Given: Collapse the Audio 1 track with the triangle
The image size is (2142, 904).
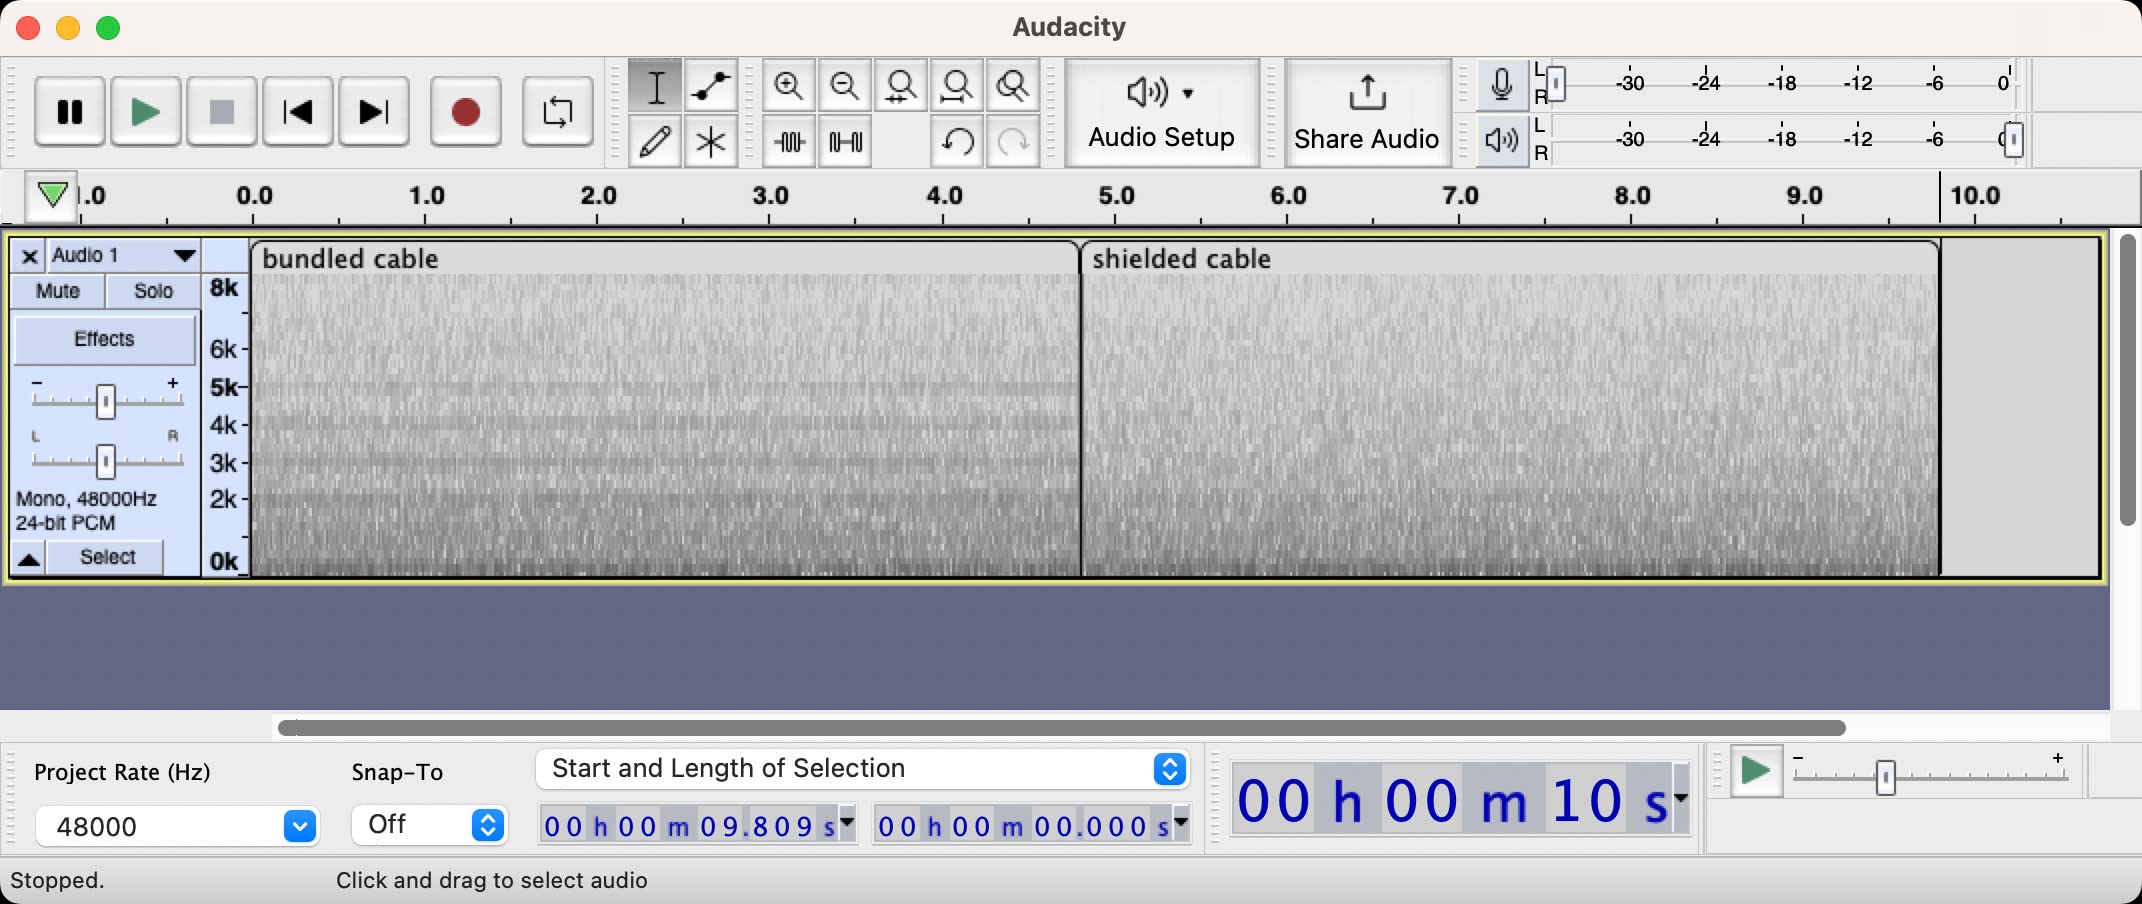Looking at the screenshot, I should click(29, 558).
